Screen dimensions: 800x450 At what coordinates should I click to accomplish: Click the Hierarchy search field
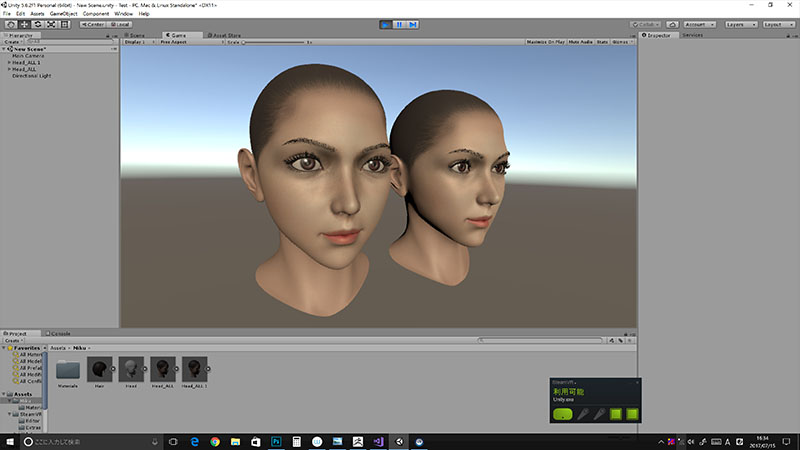click(69, 42)
